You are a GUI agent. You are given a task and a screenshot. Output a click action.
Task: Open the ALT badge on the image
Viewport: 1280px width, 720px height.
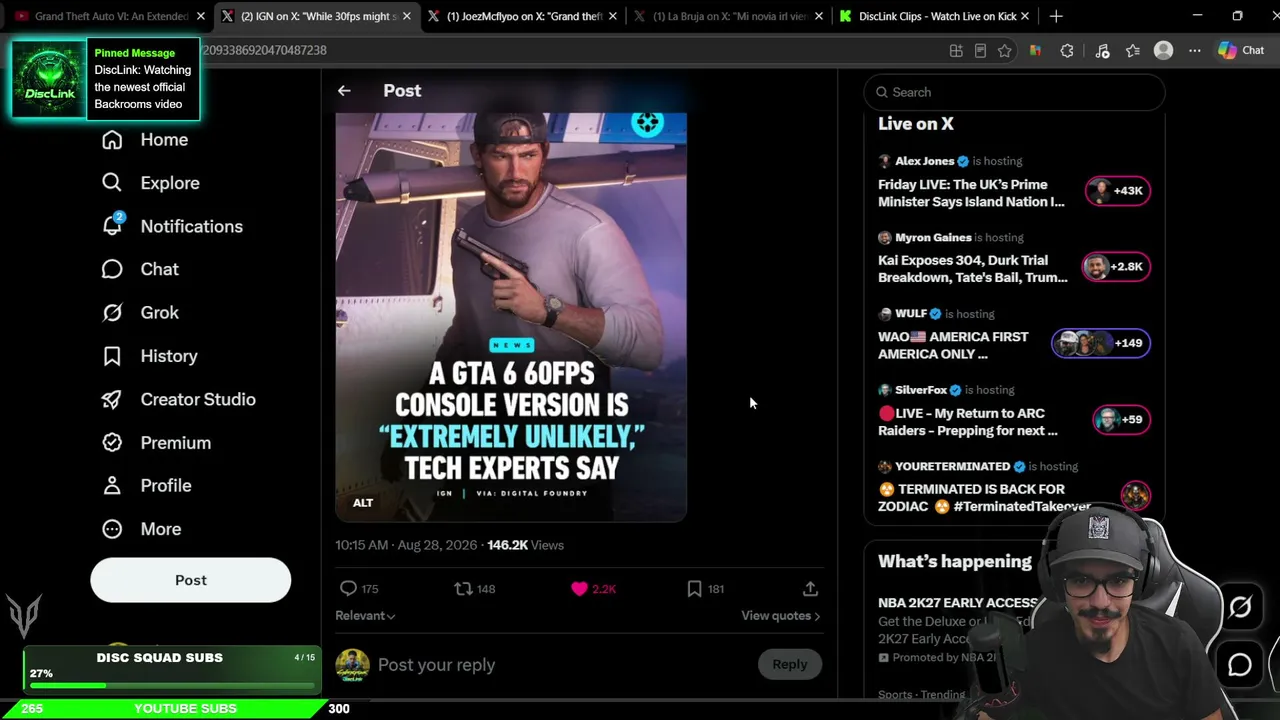click(363, 503)
